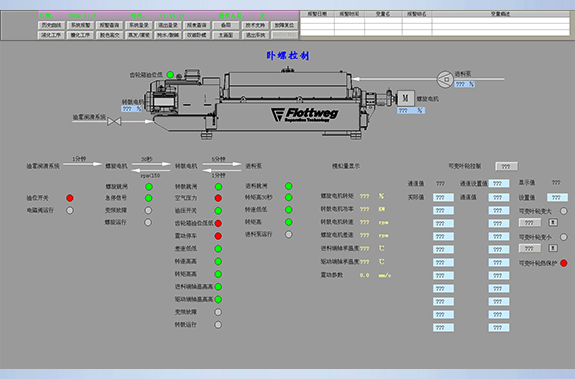Click the green 转速低低 indicator lamp

pyautogui.click(x=289, y=210)
